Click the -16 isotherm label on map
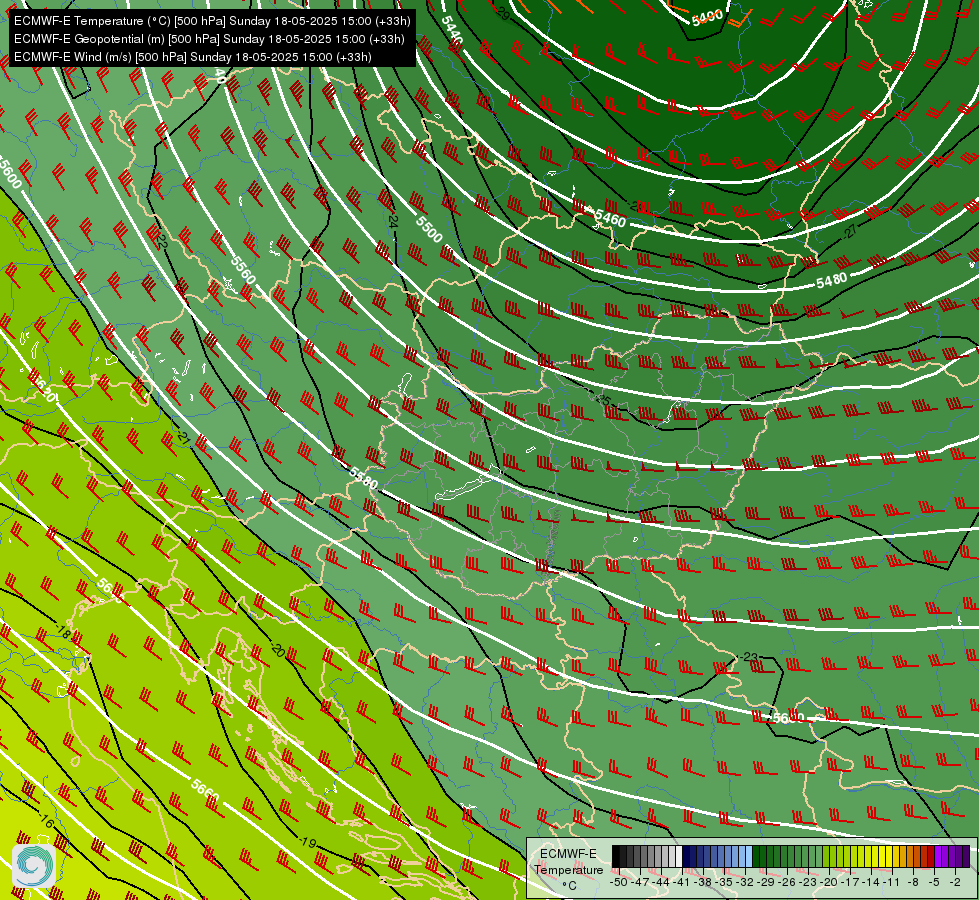This screenshot has height=900, width=979. coord(45,819)
